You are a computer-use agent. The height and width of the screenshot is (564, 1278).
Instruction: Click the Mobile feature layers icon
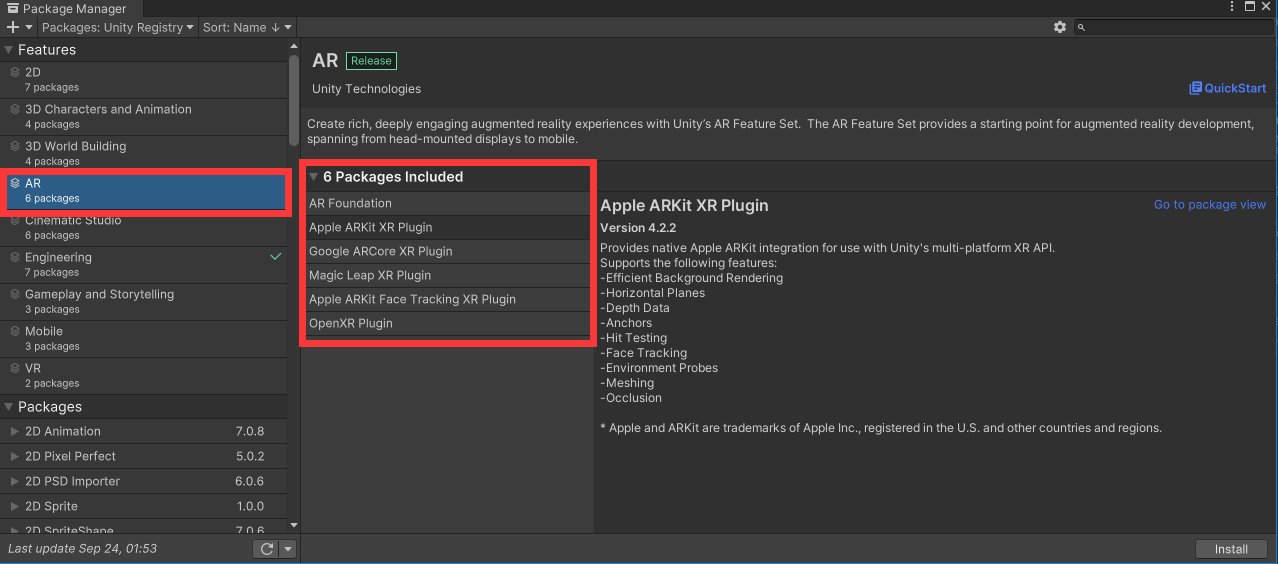(15, 331)
